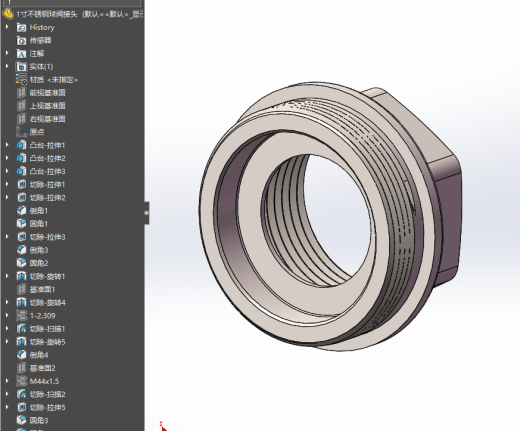Click the 实体(1) solid bodies folder icon
Screen dimensions: 520x431
tap(21, 67)
